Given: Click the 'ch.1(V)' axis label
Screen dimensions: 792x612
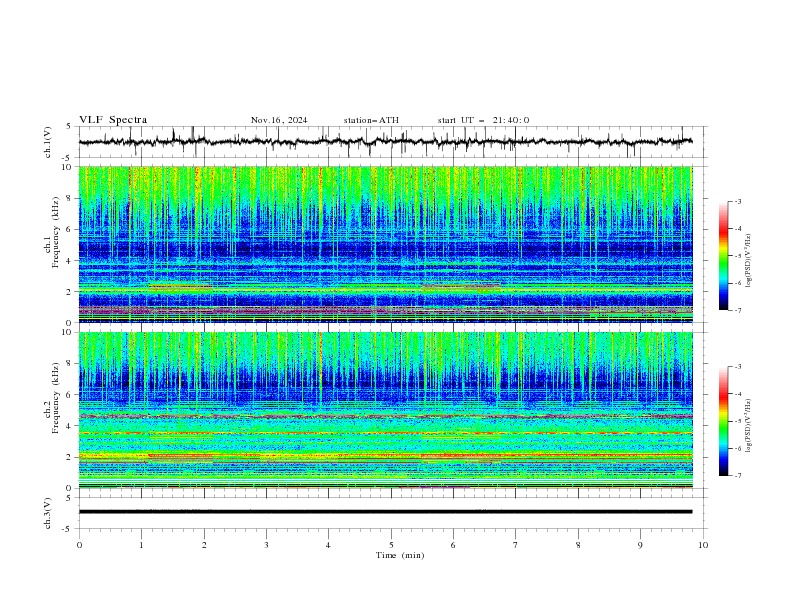Looking at the screenshot, I should coord(48,142).
